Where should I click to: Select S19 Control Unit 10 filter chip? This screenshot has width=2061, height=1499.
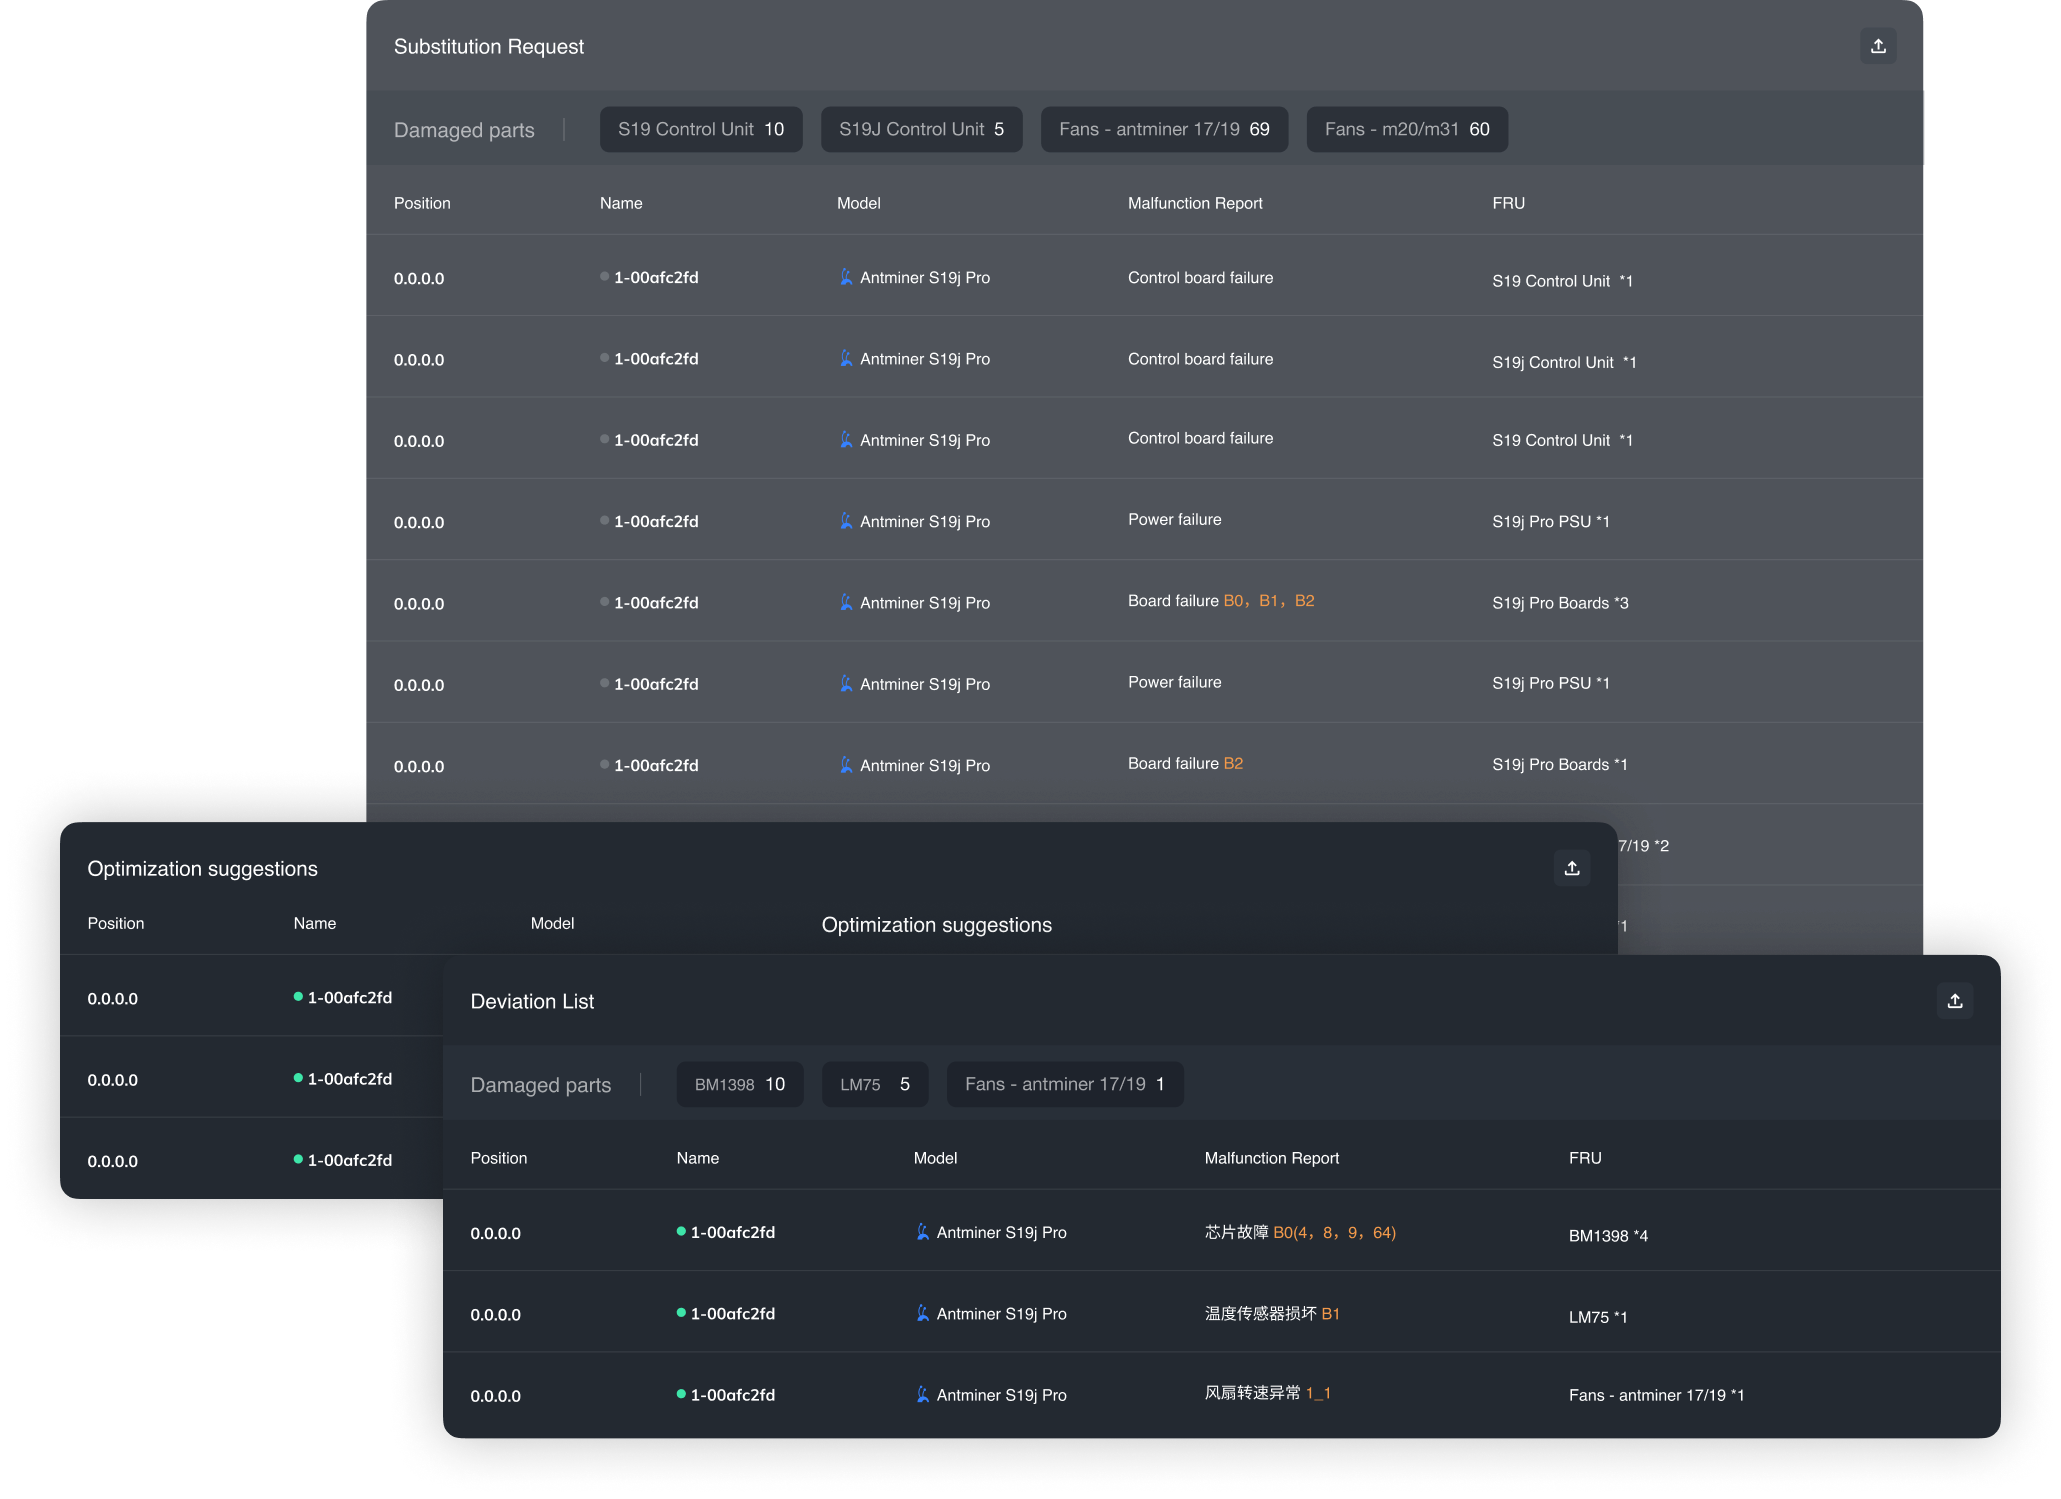click(700, 129)
